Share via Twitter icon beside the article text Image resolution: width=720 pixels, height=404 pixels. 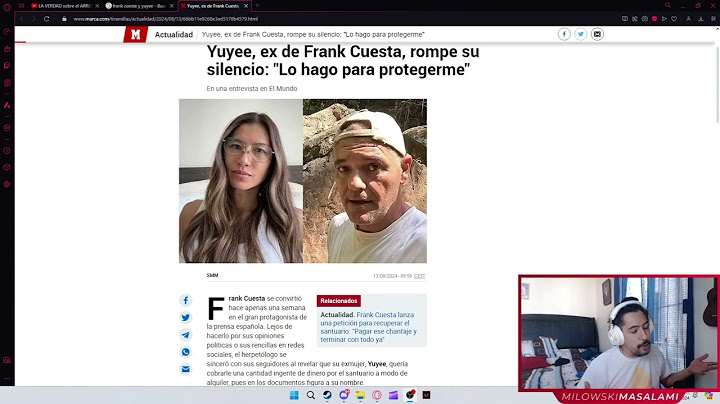[x=186, y=317]
